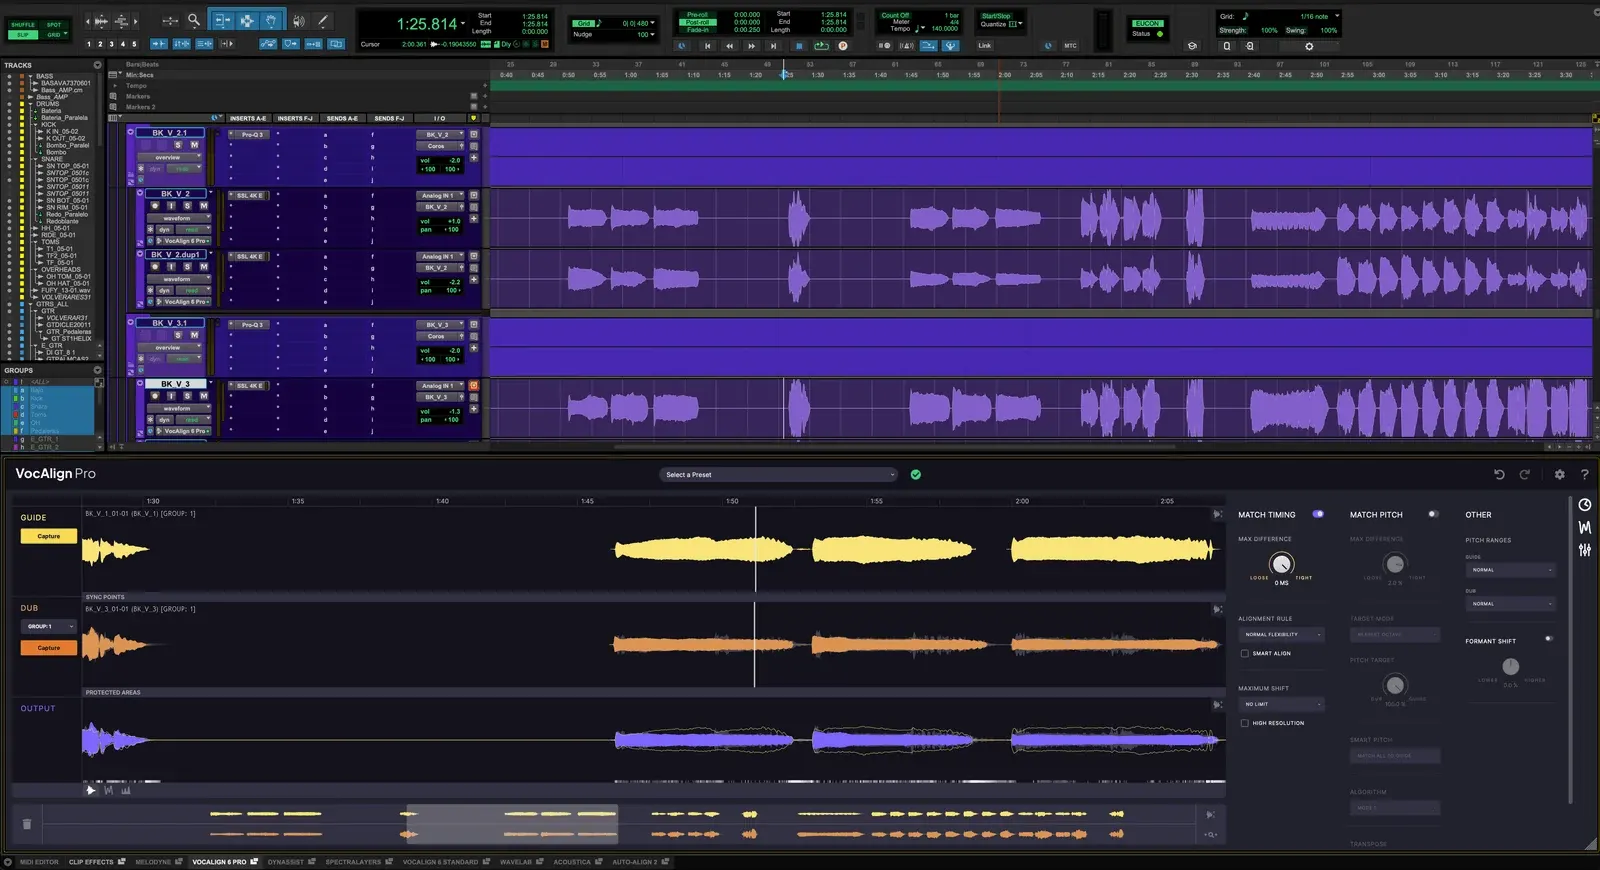Click undo arrow in VocAlign Pro

1499,474
